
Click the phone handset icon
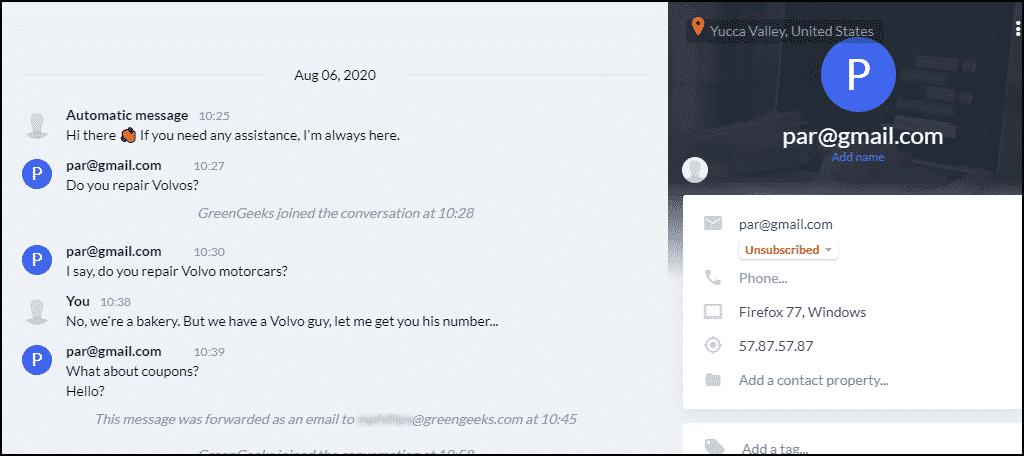tap(712, 278)
